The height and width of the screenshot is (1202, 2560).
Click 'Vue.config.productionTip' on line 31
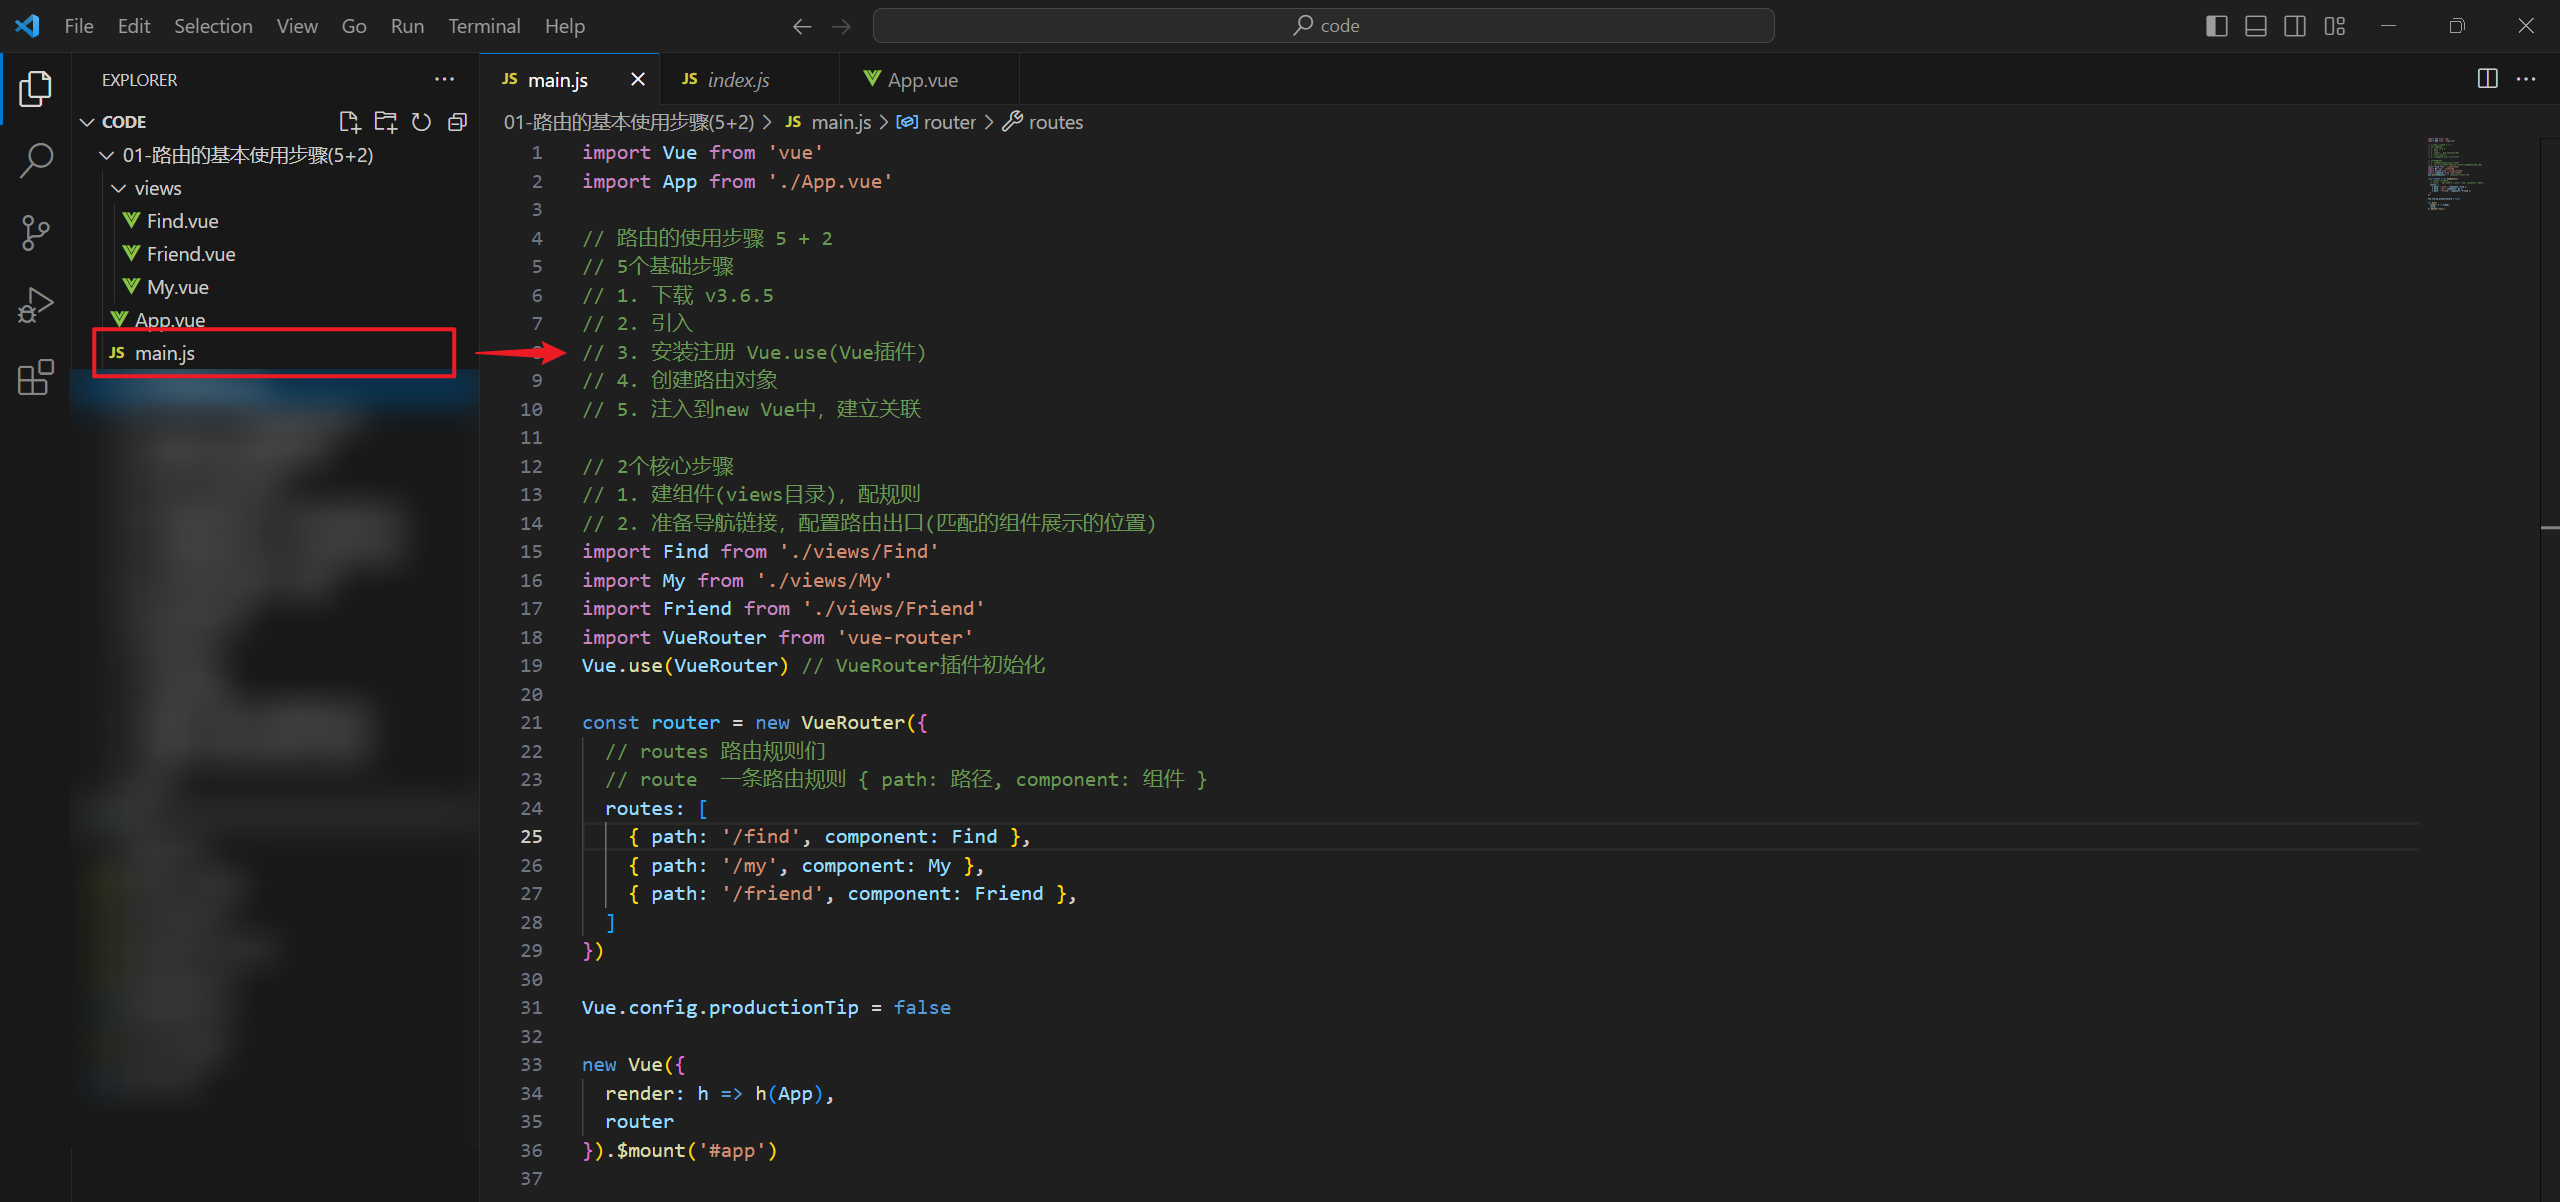[720, 1008]
